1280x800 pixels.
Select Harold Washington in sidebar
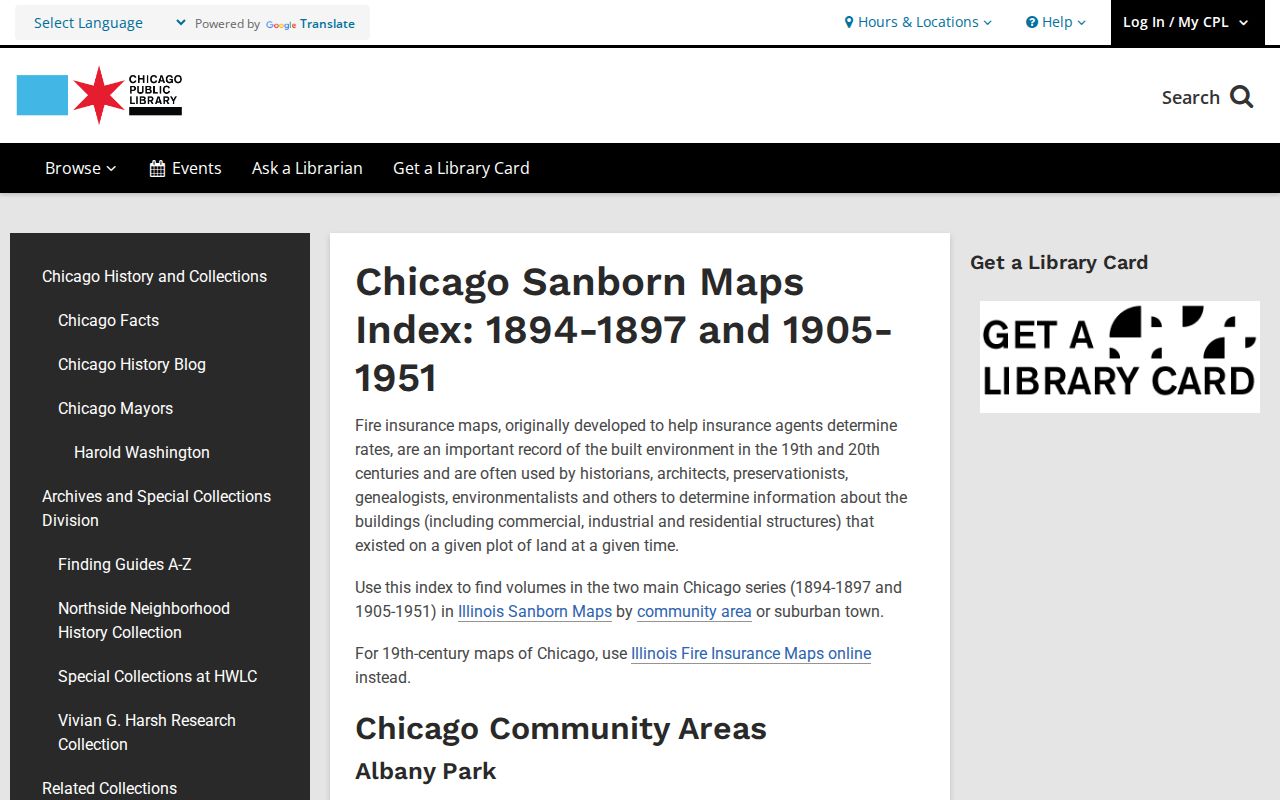(142, 452)
